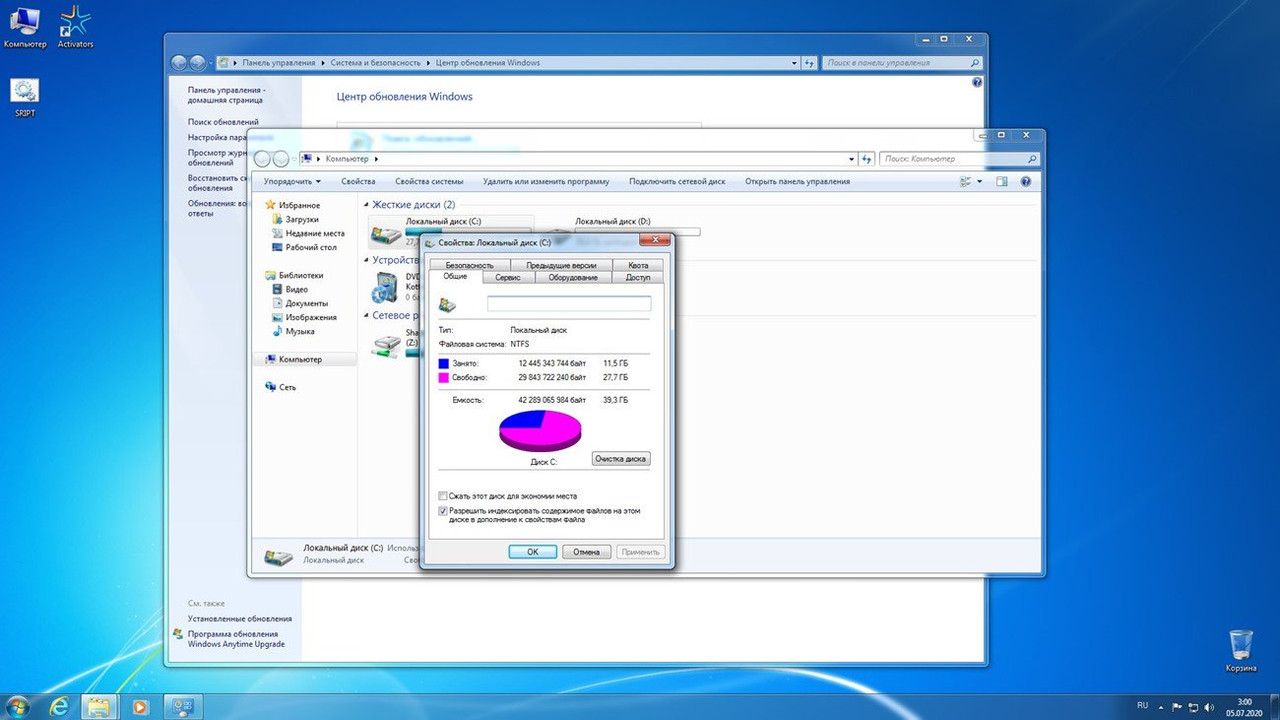Viewport: 1280px width, 720px height.
Task: Switch to the Оборудование tab
Action: [x=573, y=277]
